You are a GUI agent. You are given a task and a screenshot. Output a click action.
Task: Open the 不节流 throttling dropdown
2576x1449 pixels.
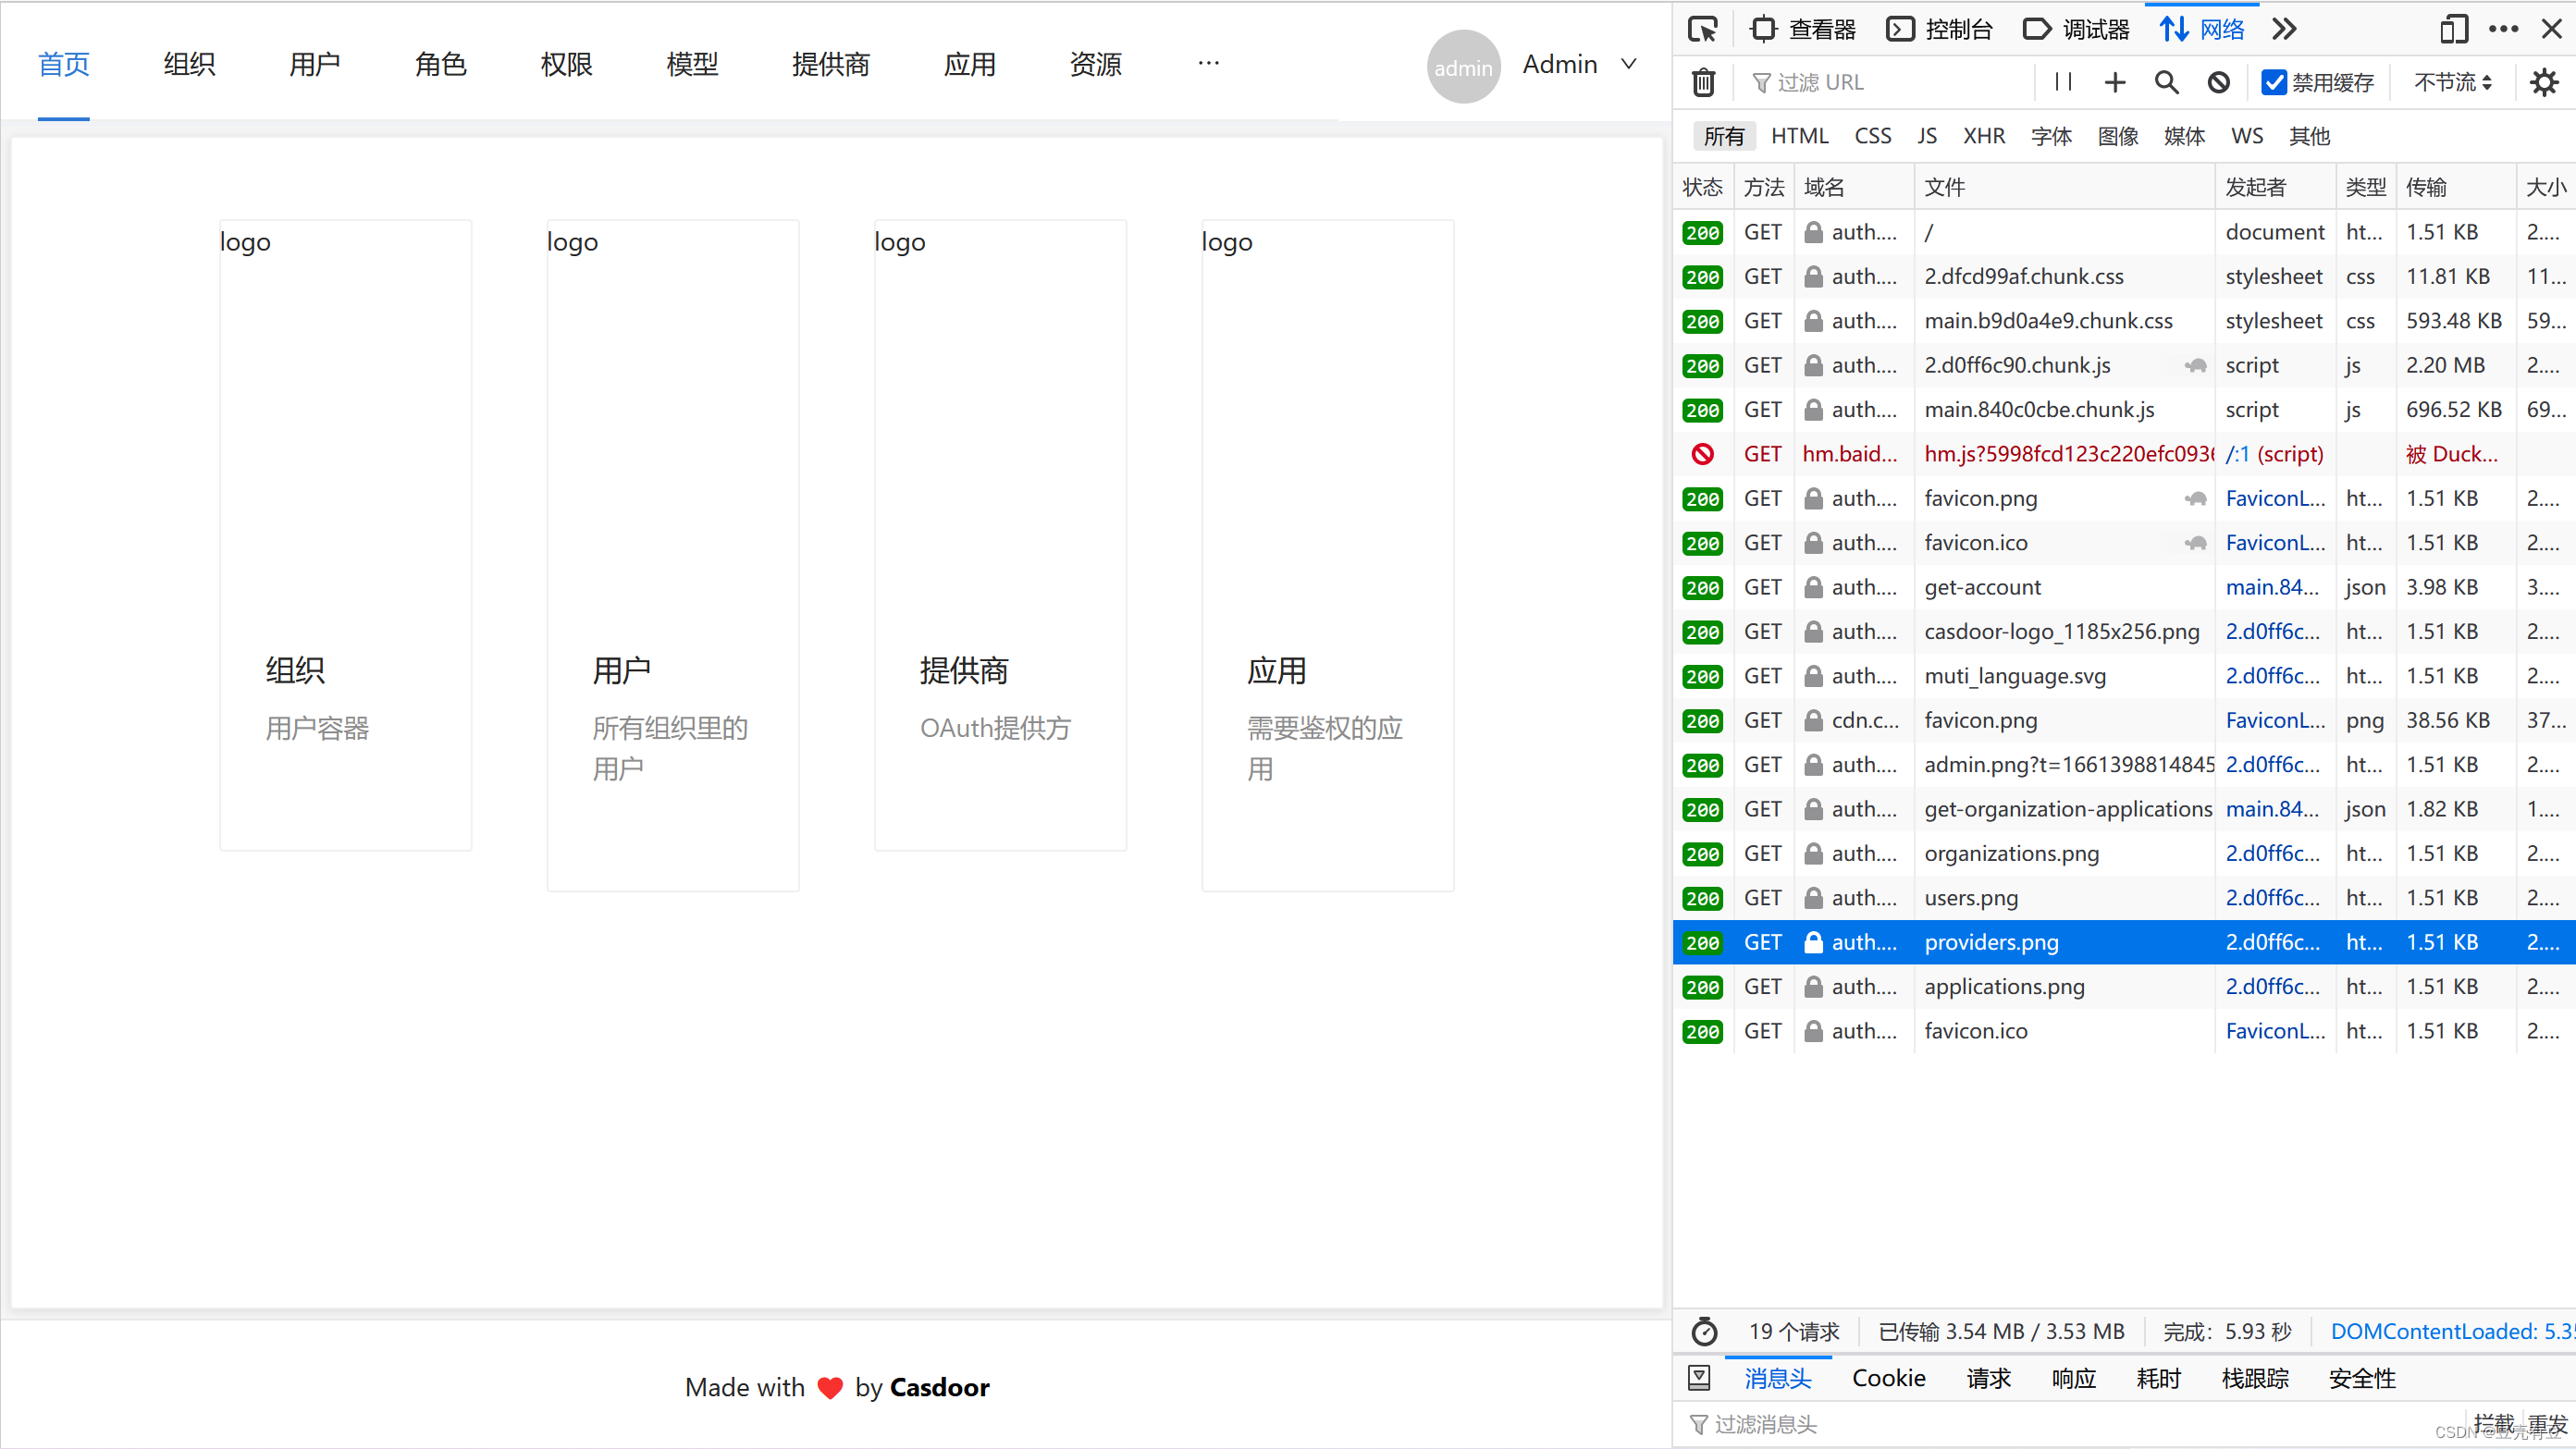coord(2453,82)
